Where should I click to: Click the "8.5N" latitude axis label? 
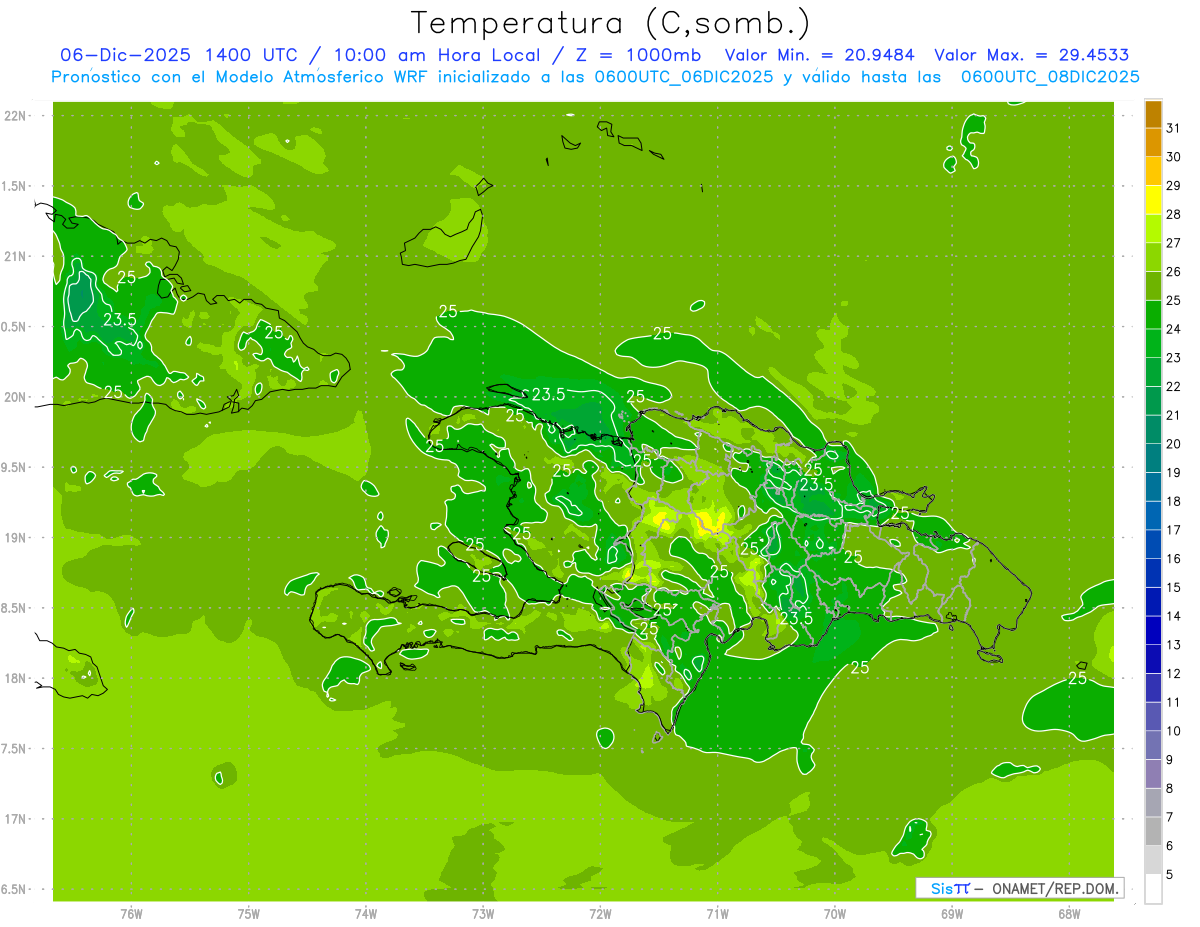[14, 608]
